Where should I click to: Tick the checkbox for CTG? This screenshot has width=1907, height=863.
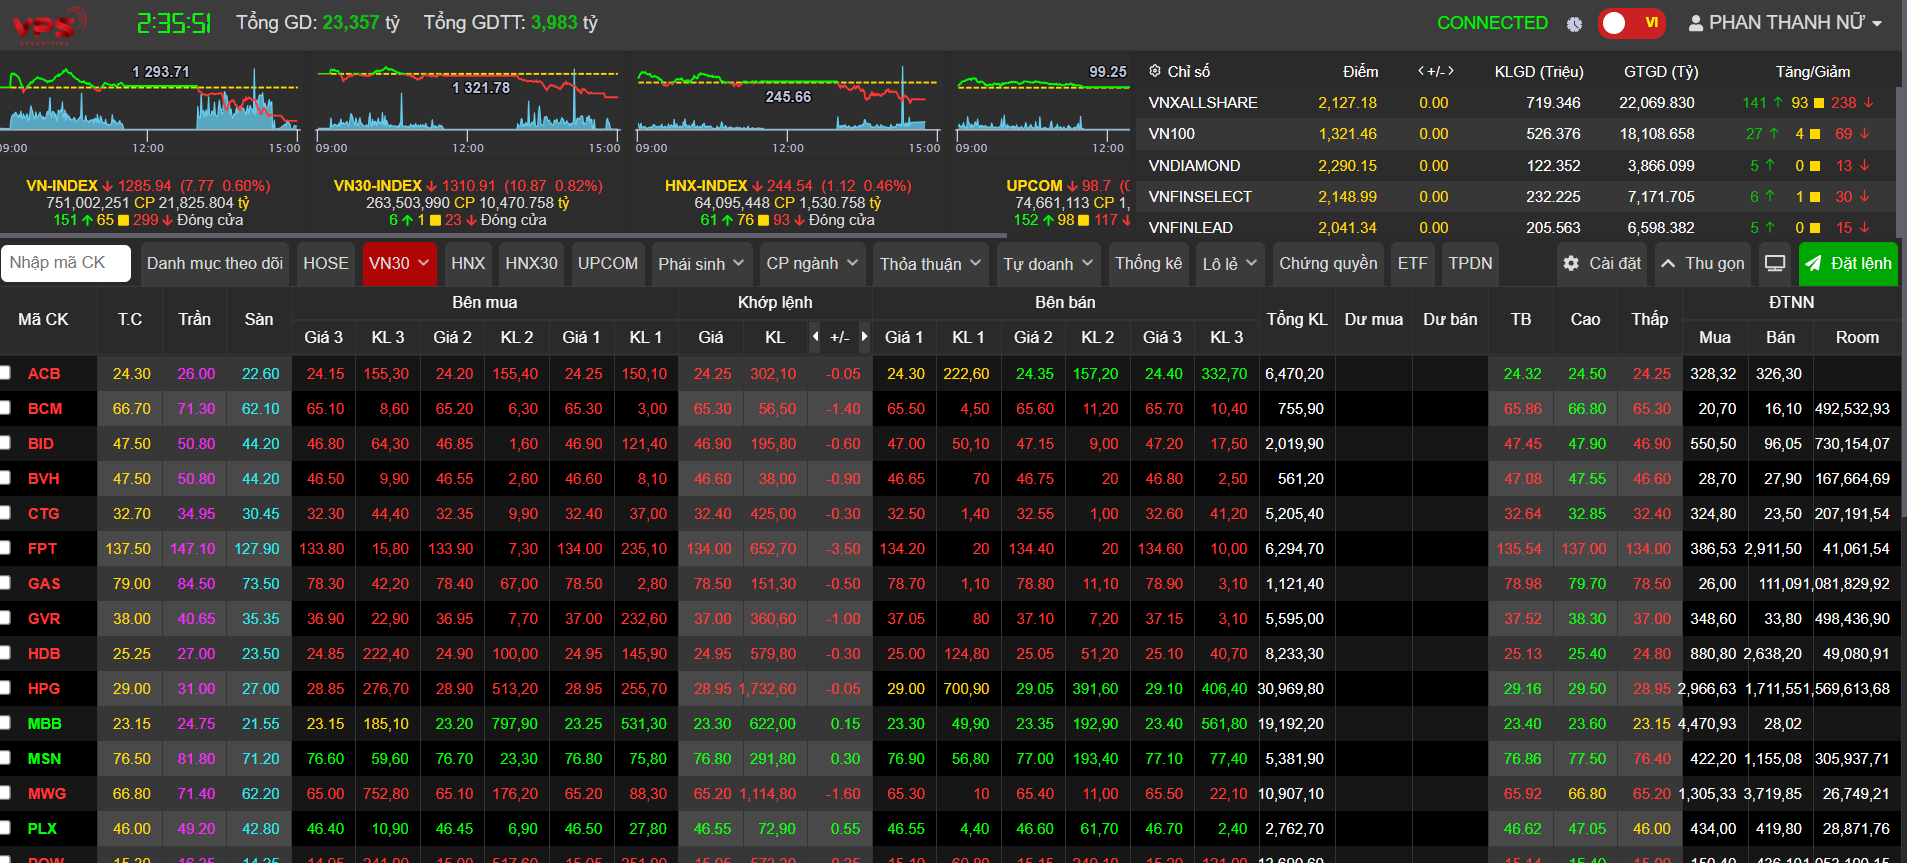[5, 513]
